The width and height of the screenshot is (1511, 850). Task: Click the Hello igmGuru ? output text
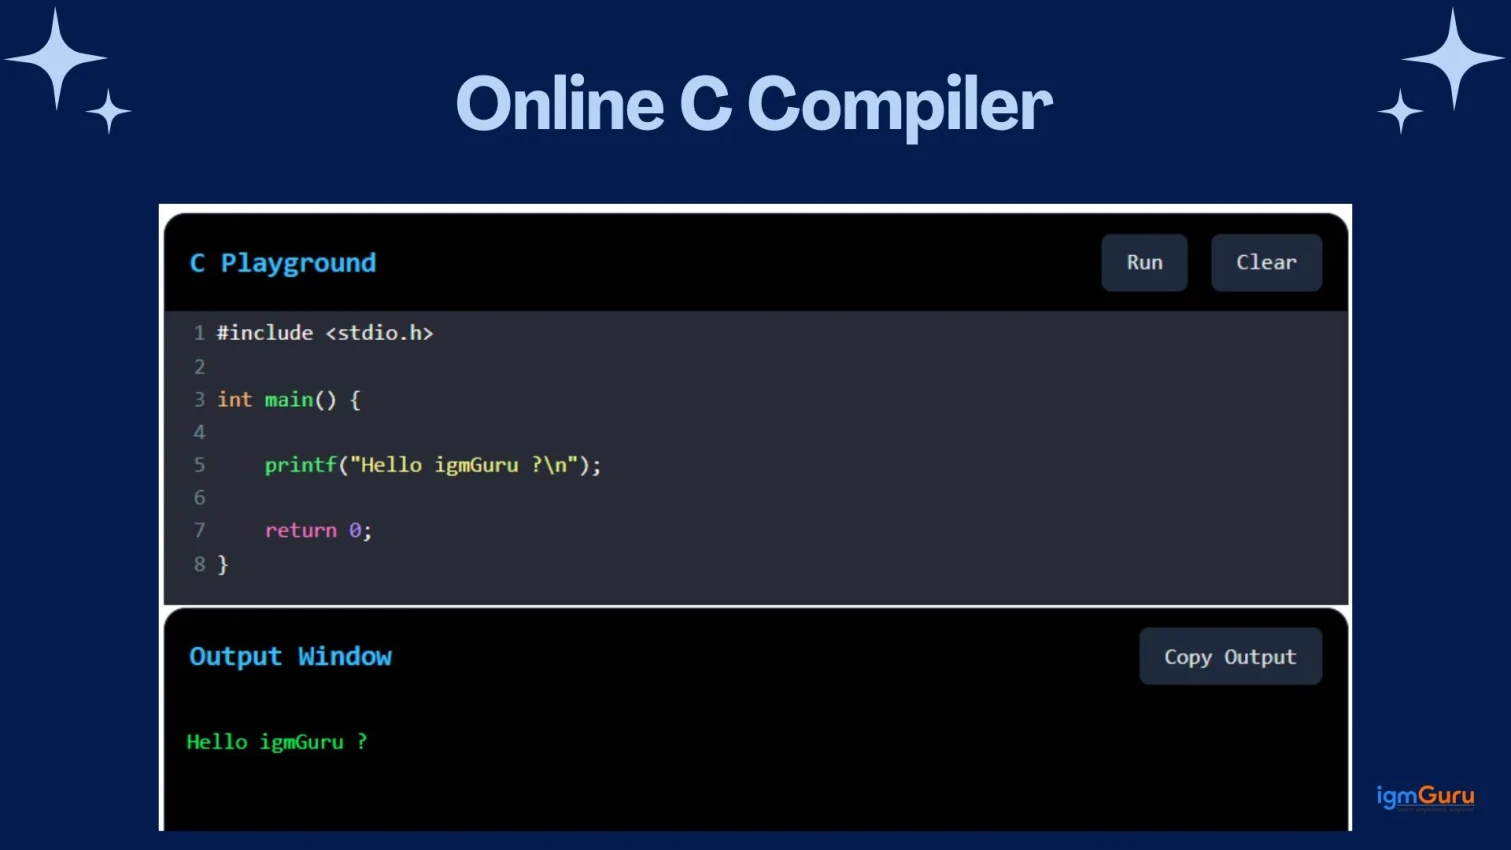tap(277, 742)
